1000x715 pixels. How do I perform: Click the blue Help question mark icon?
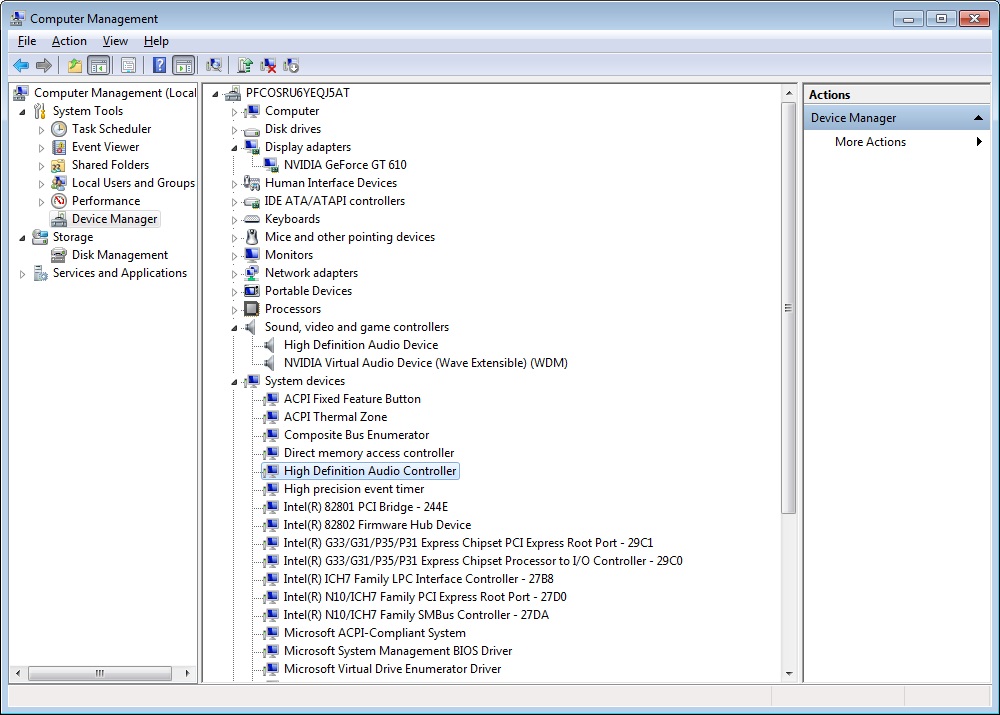point(159,65)
